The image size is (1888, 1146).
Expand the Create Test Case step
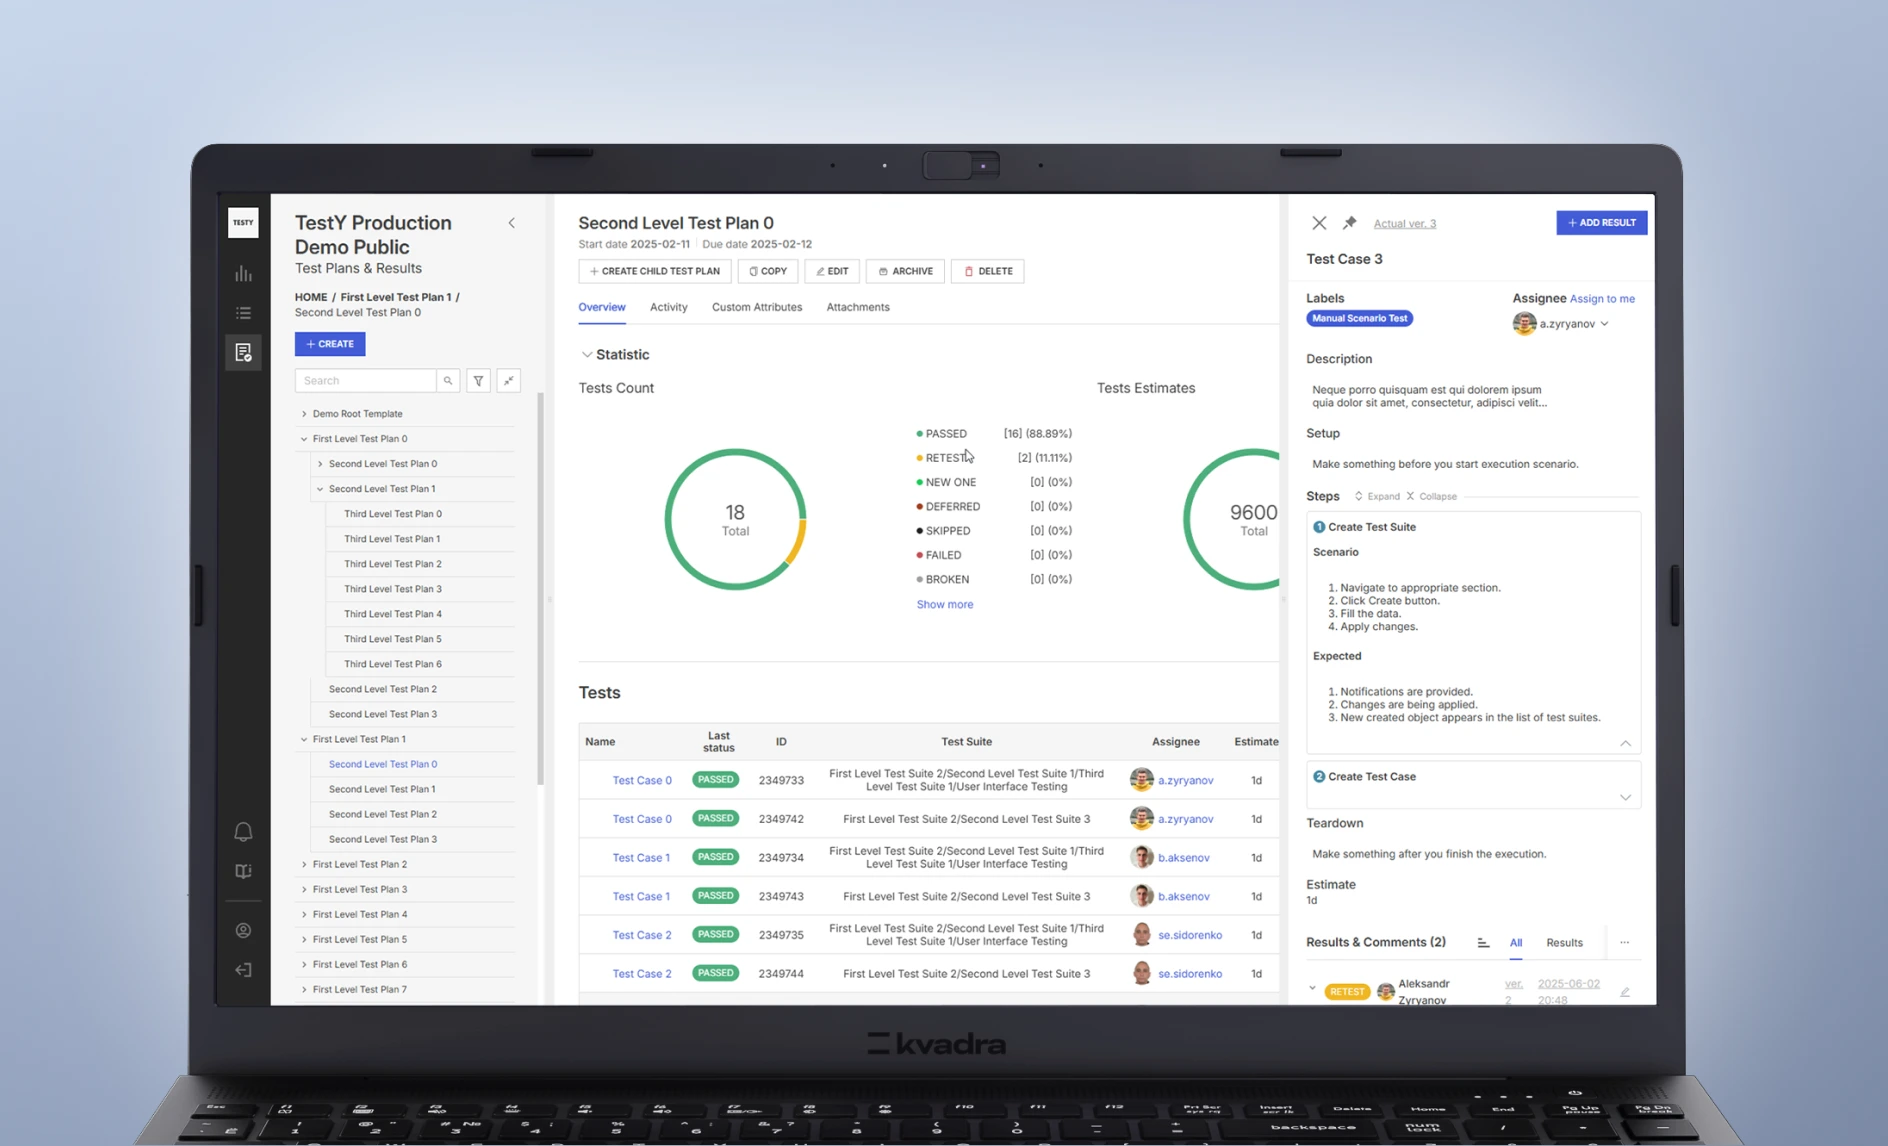pyautogui.click(x=1625, y=797)
